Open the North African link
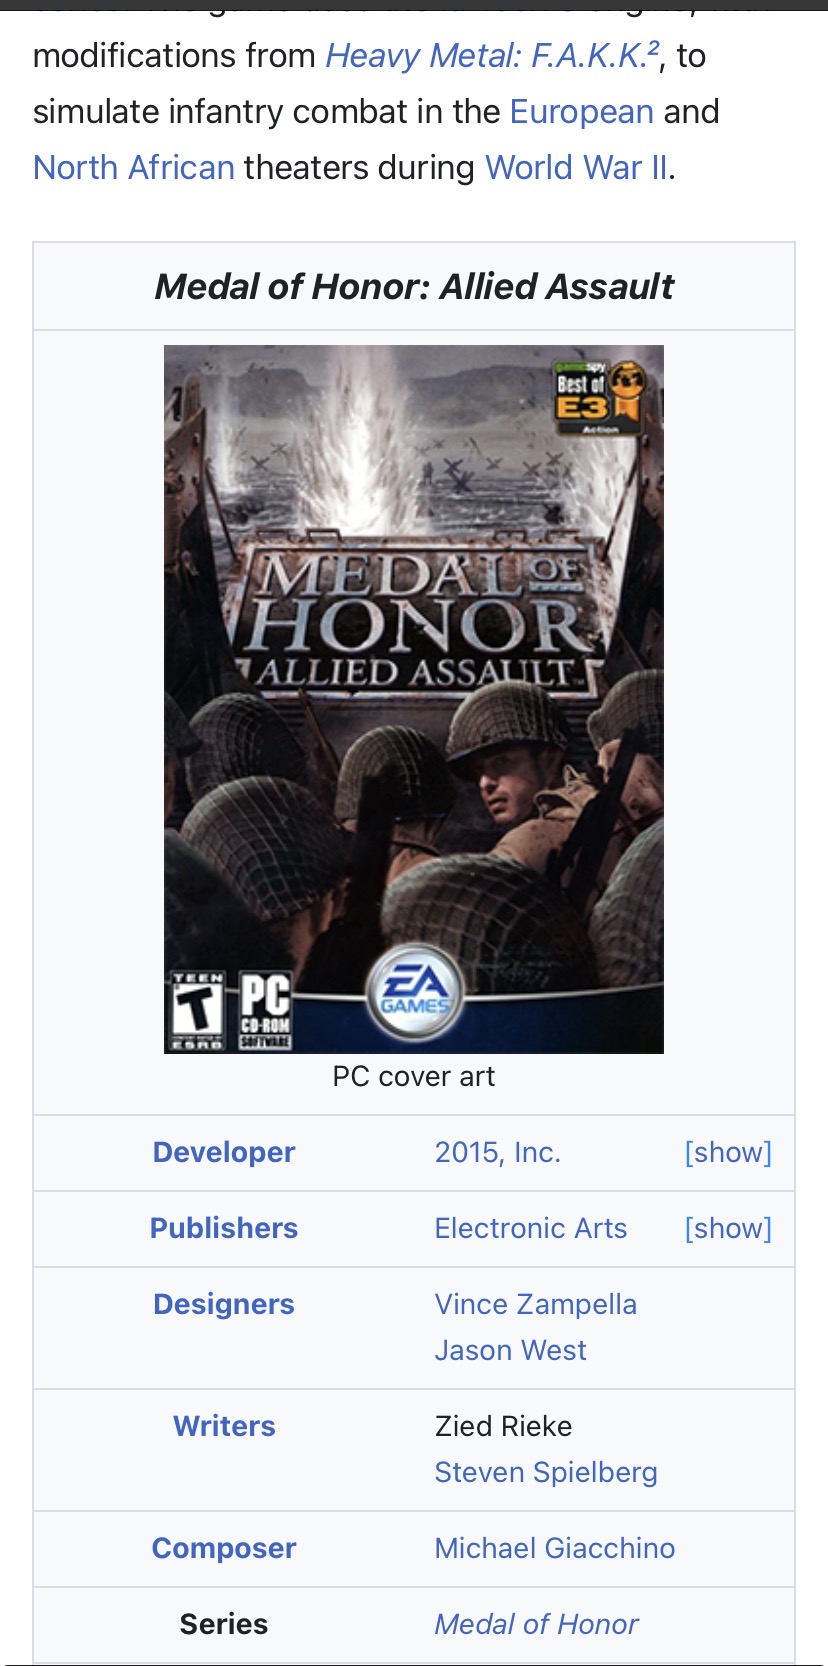This screenshot has width=828, height=1666. point(134,167)
